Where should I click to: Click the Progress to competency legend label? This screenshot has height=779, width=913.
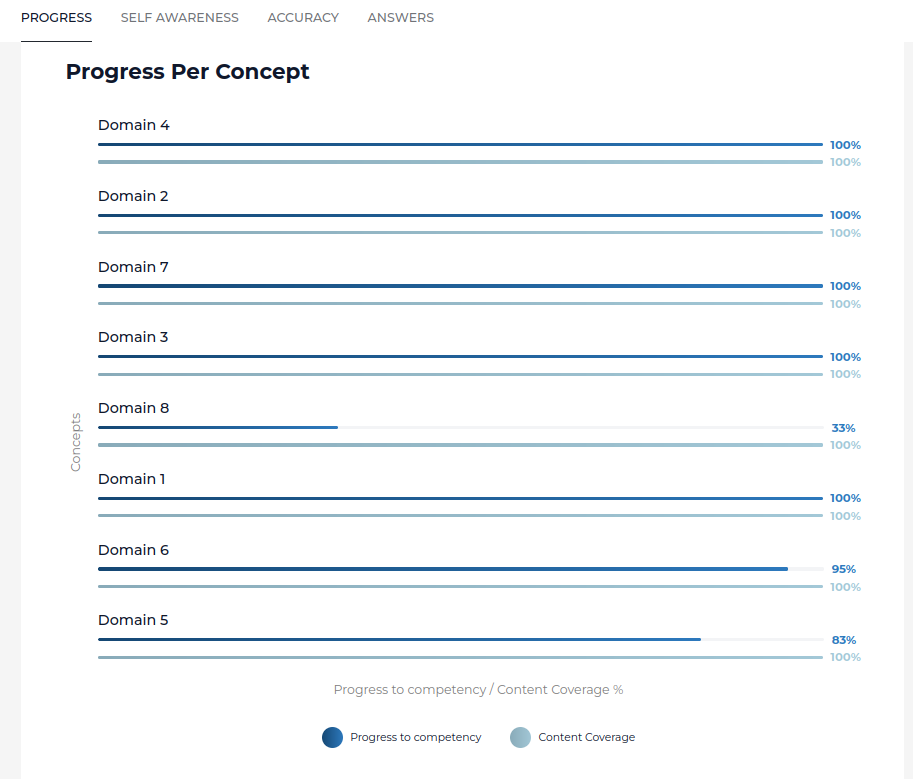pos(415,738)
